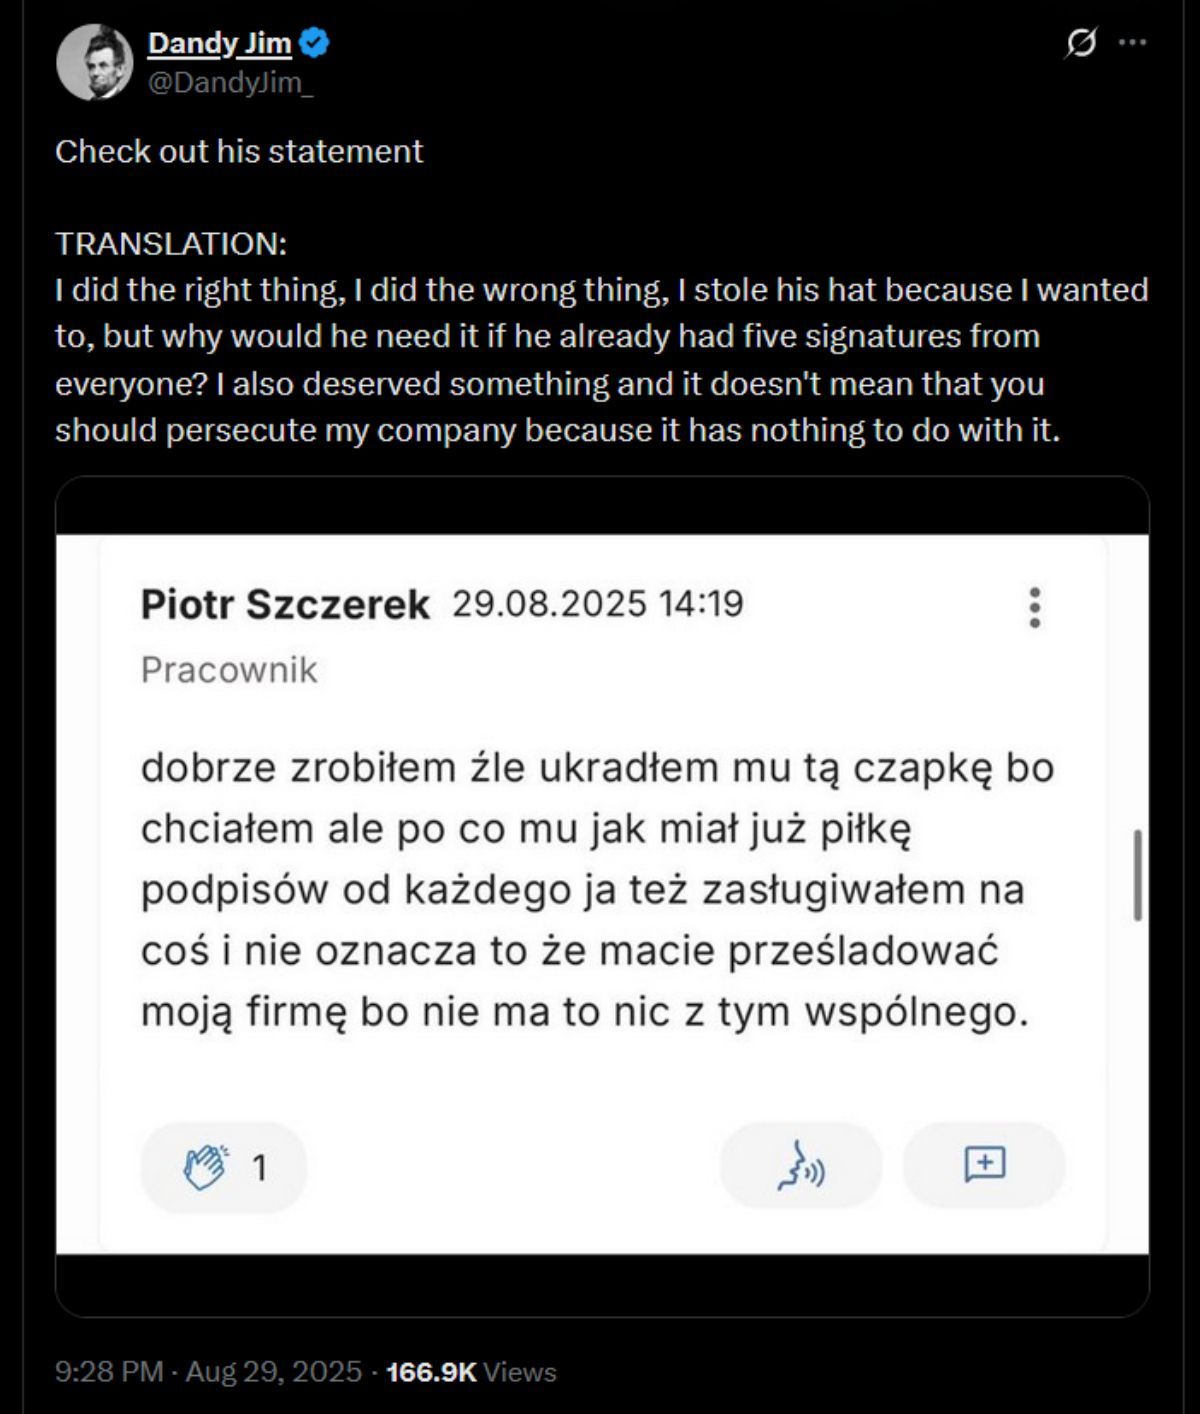
Task: Click the read aloud speaking-head icon
Action: [800, 1165]
